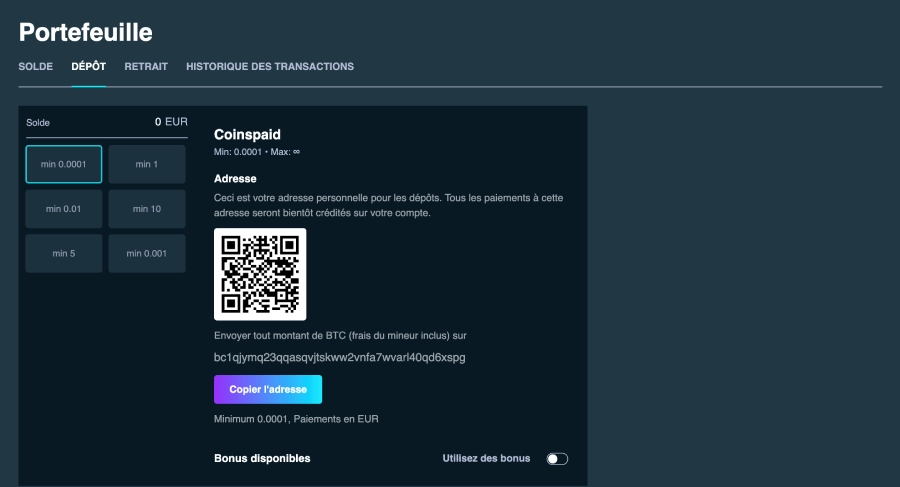Screen dimensions: 900x487
Task: Click the Bonus disponibles label
Action: point(262,459)
